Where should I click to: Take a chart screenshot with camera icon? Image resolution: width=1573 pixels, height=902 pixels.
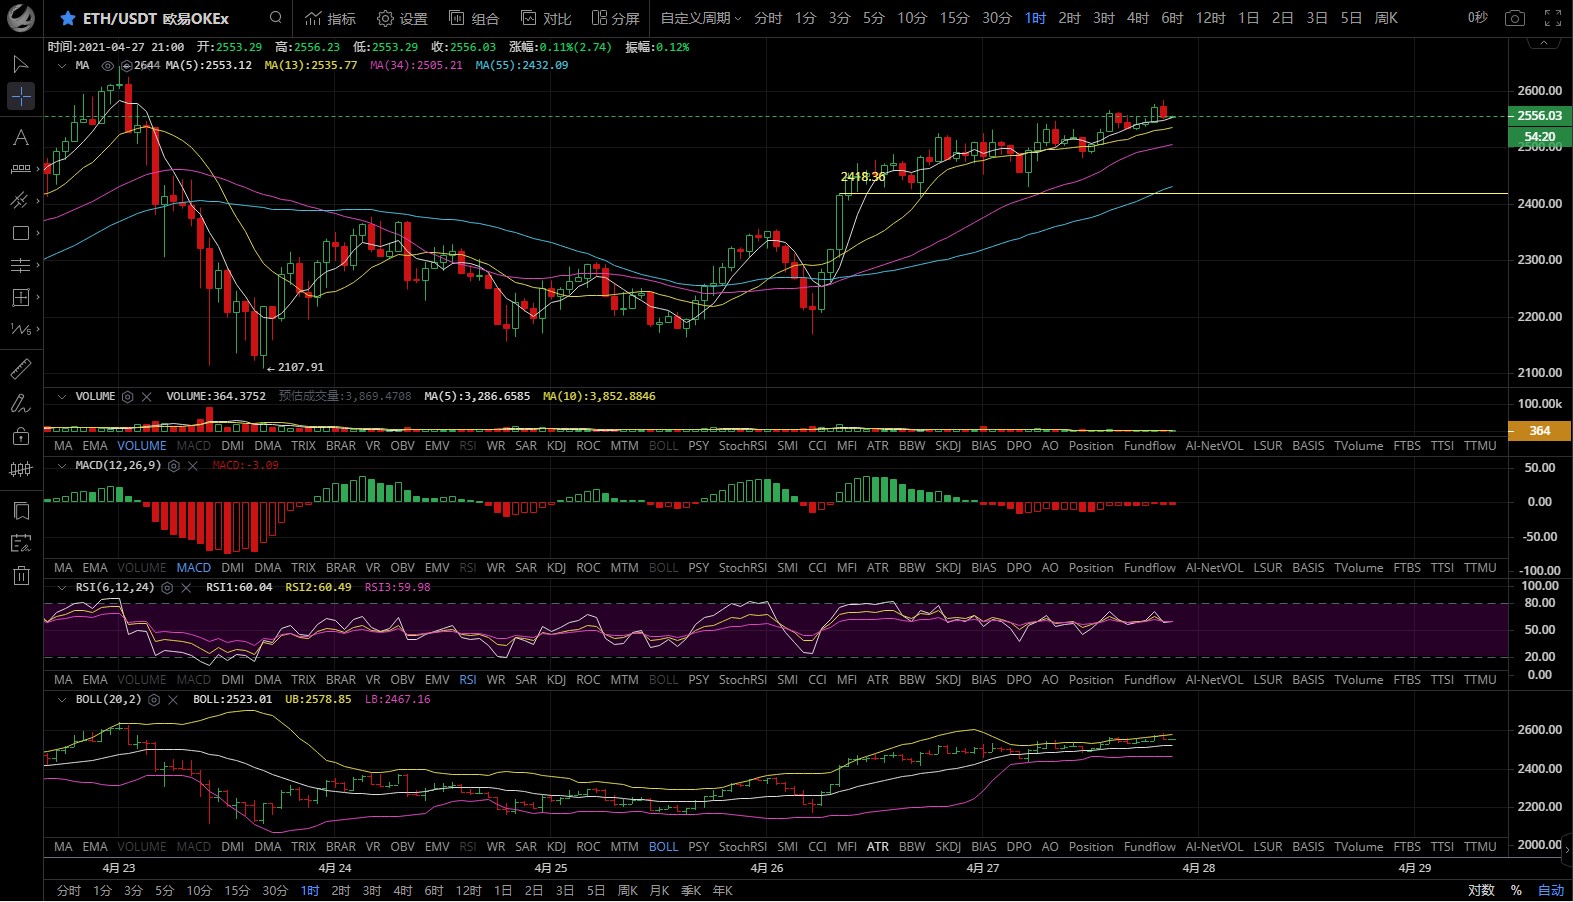coord(1515,18)
